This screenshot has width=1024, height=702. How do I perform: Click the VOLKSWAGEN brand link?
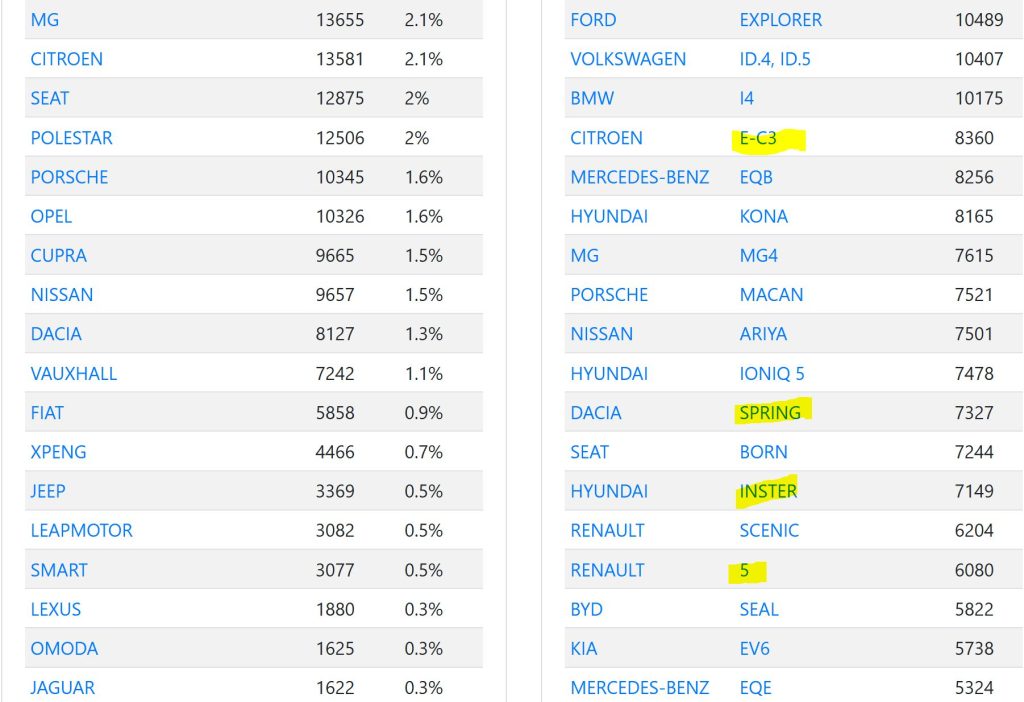(x=628, y=59)
